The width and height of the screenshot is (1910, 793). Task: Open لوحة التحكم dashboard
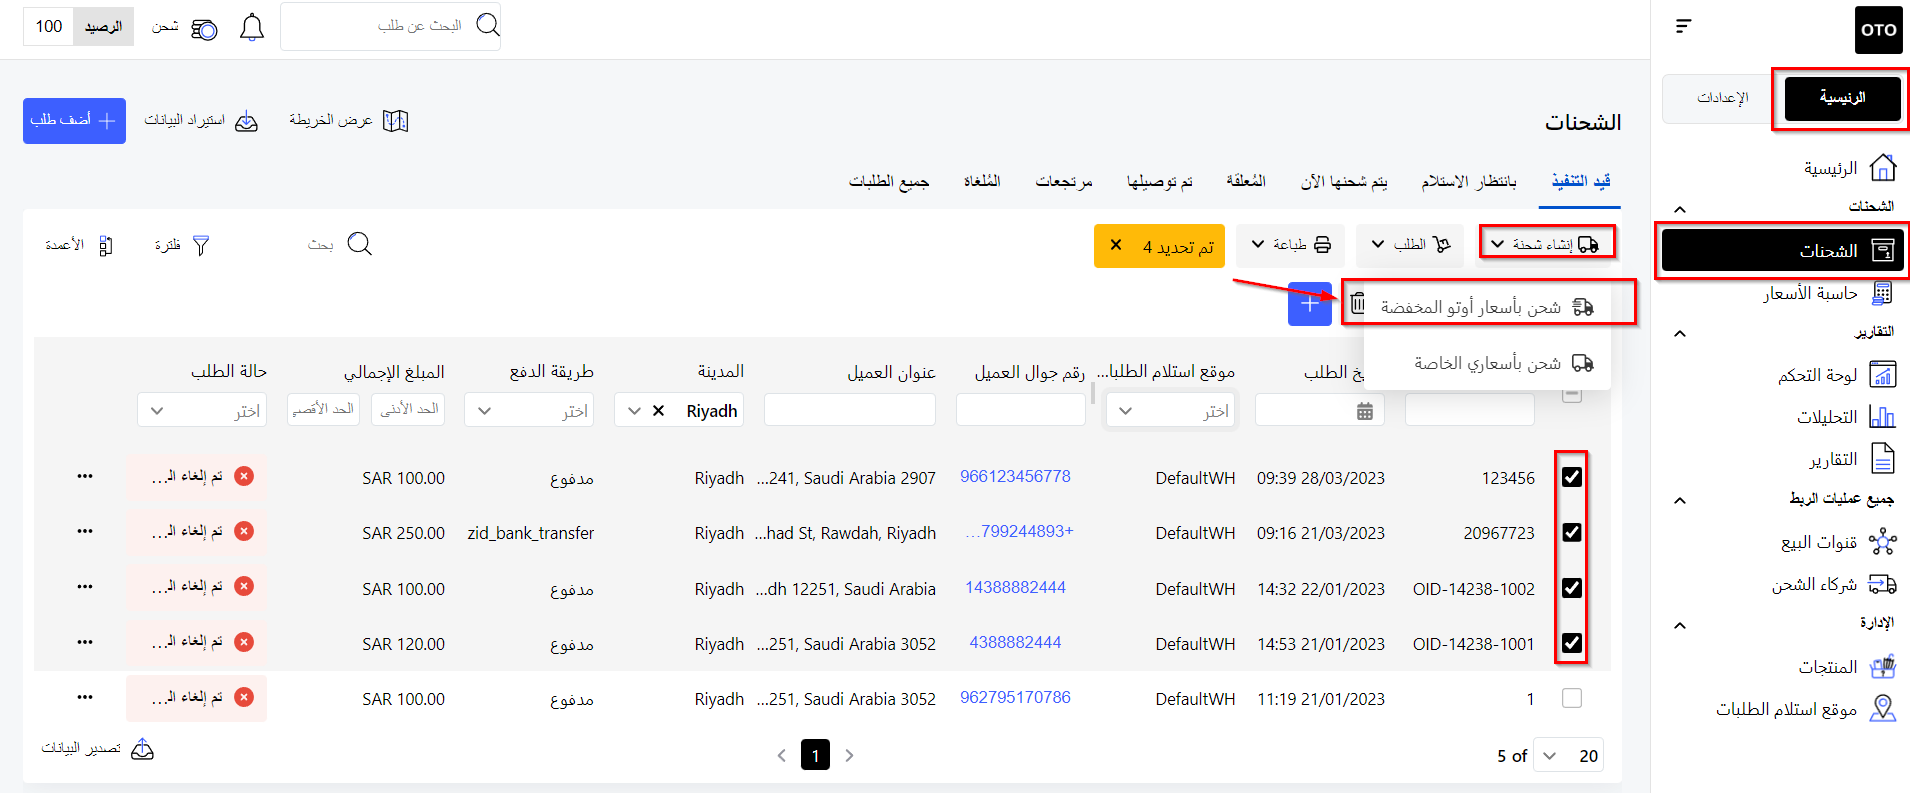pos(1837,375)
